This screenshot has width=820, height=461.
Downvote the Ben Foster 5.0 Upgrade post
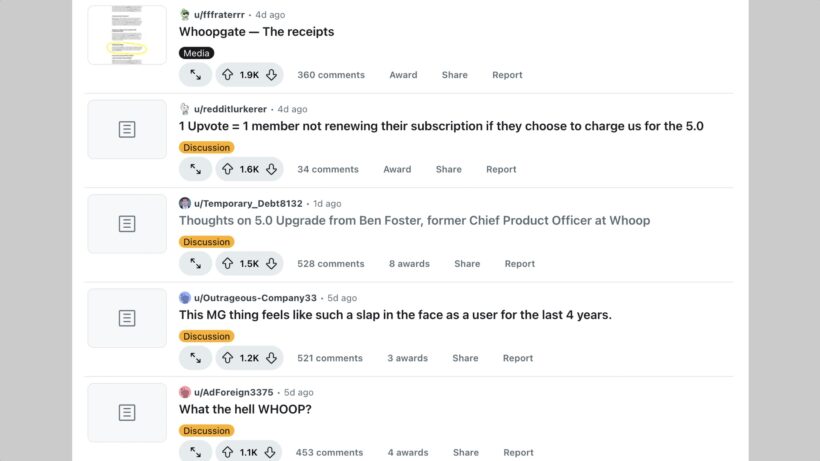271,264
